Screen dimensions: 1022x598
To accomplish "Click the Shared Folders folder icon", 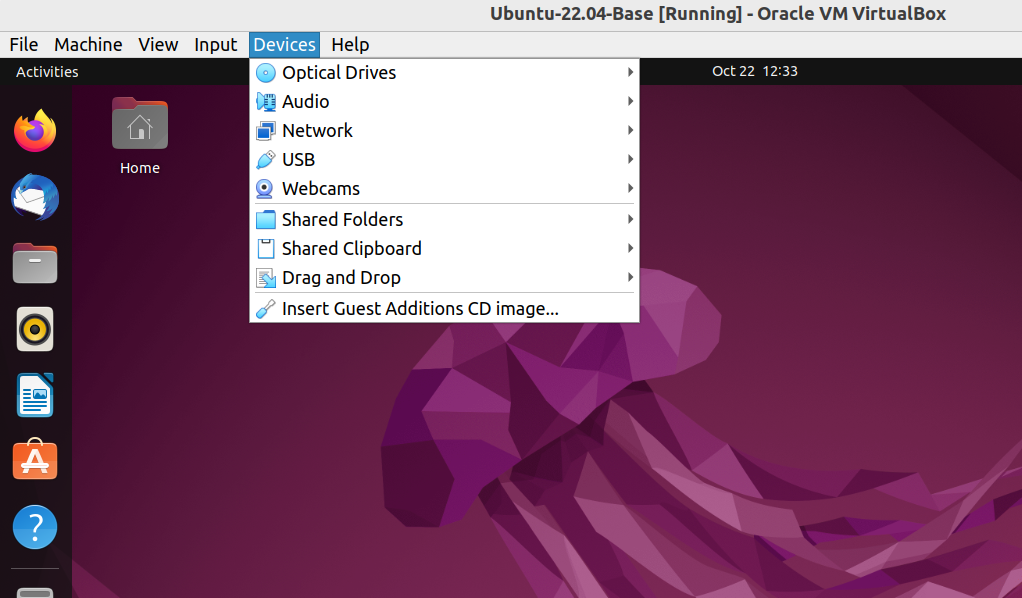I will point(266,220).
